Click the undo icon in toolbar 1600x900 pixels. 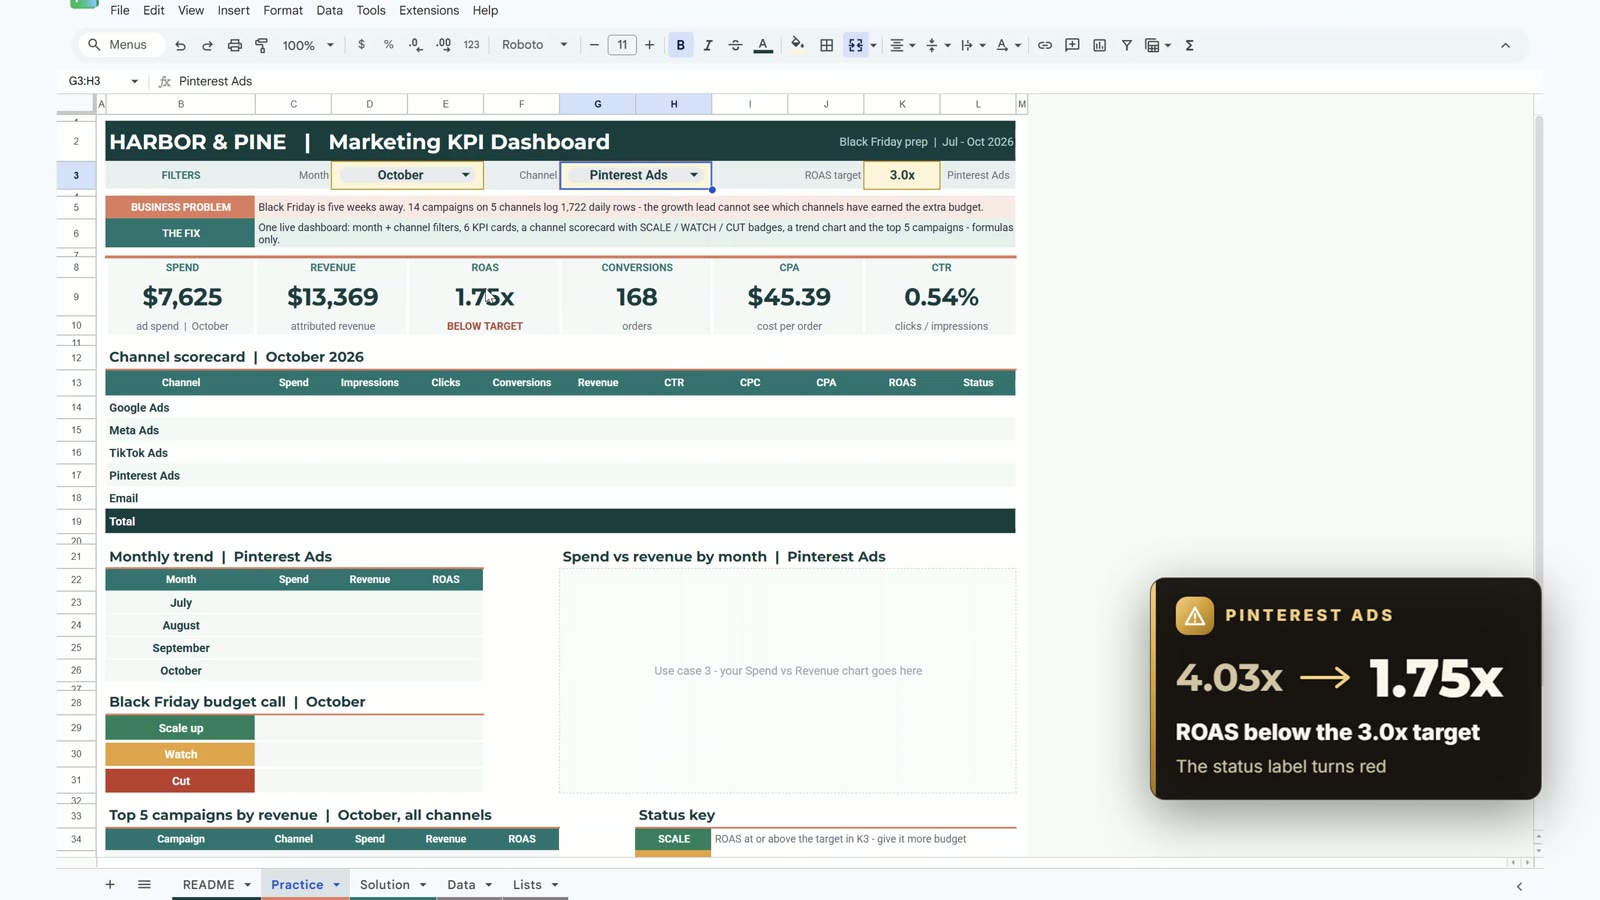[x=180, y=45]
